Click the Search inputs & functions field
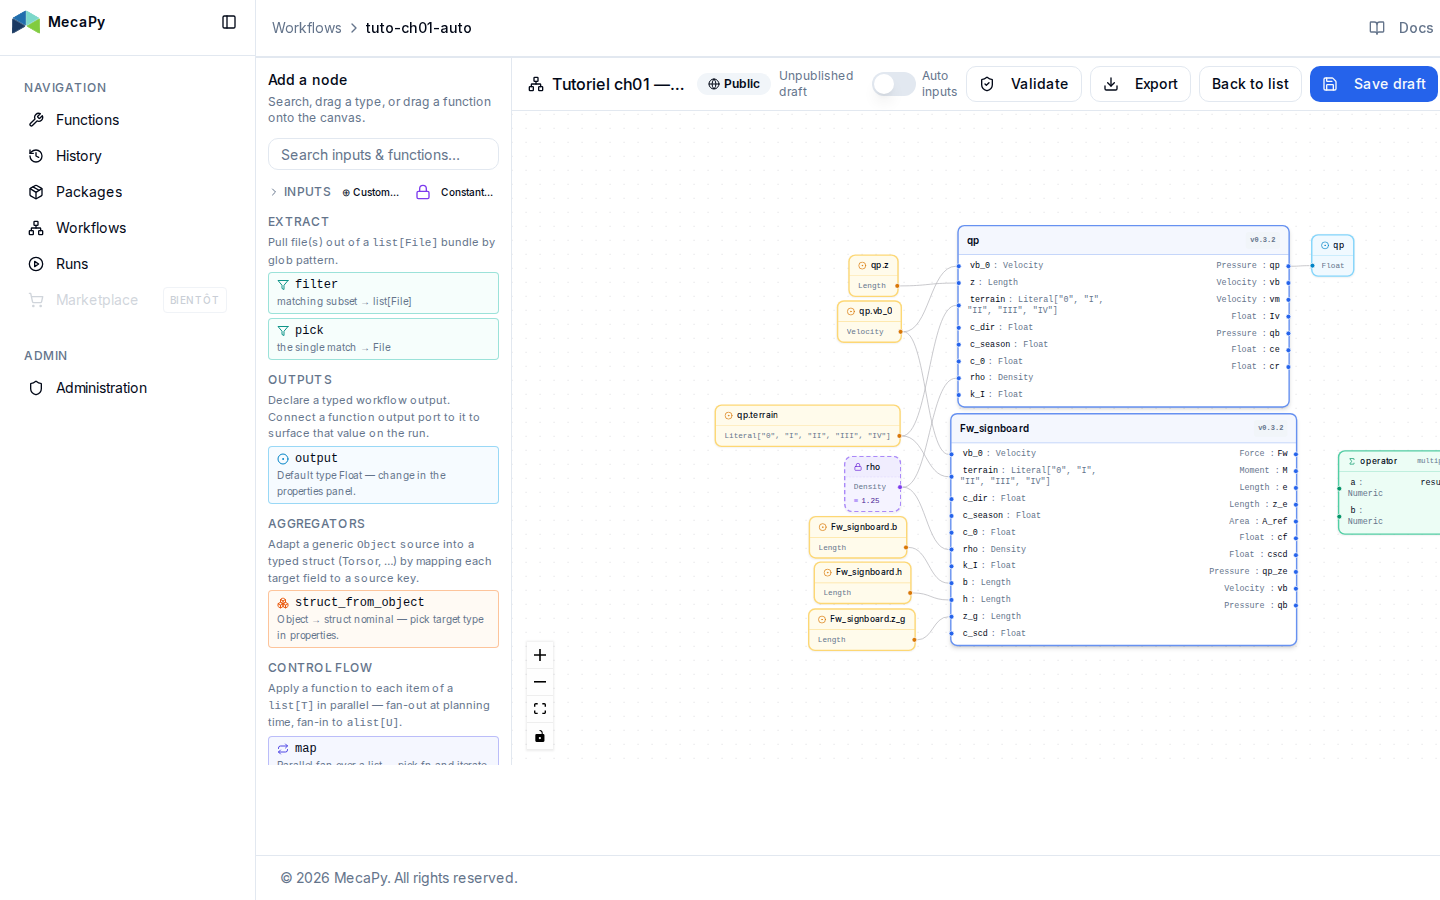This screenshot has height=900, width=1440. [383, 155]
